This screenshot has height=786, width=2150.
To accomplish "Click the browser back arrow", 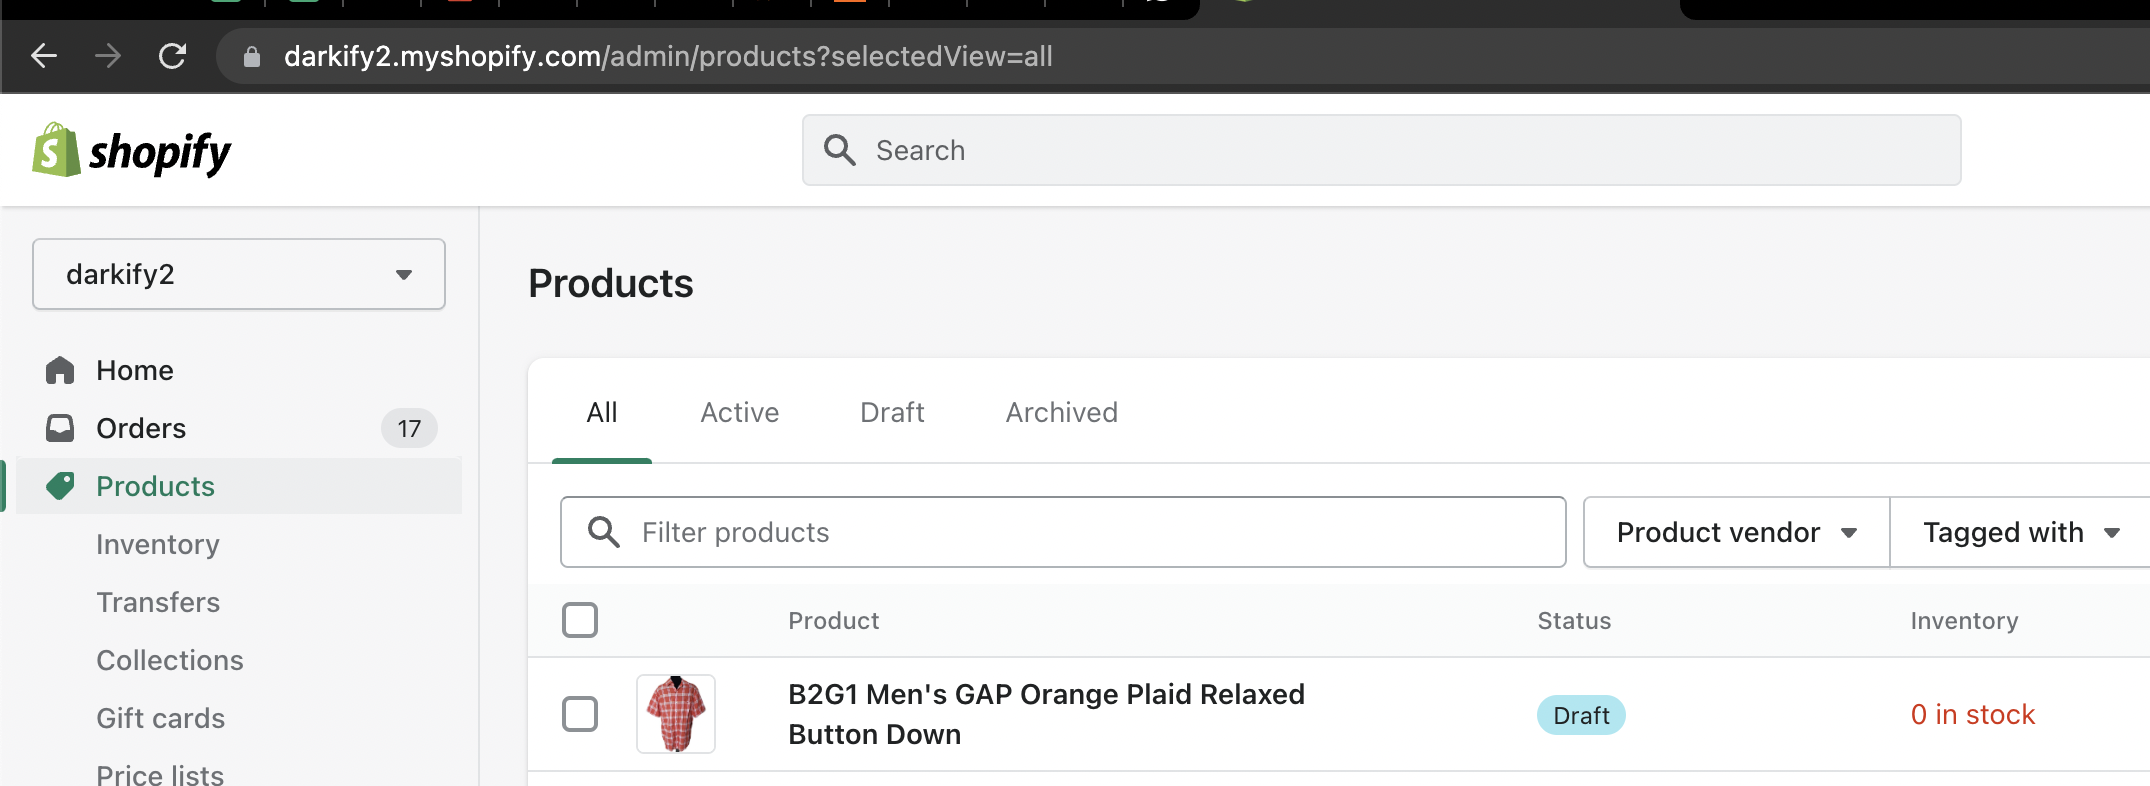I will point(44,56).
